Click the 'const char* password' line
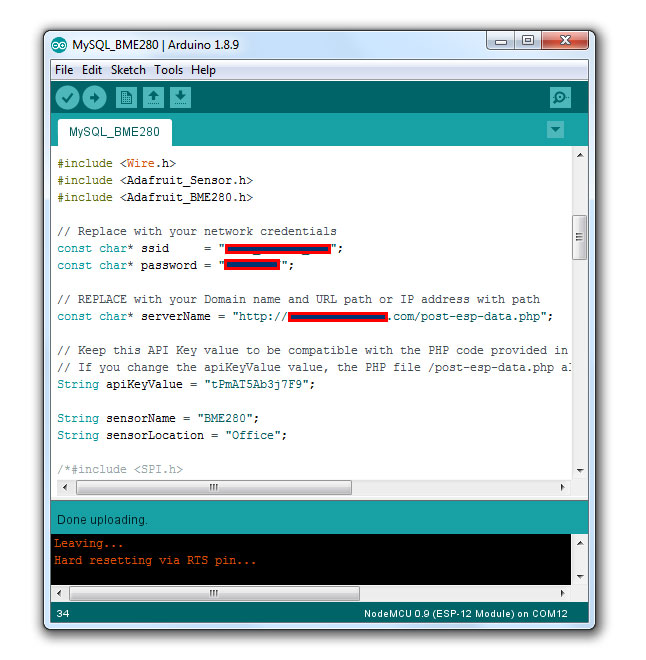 pos(175,265)
